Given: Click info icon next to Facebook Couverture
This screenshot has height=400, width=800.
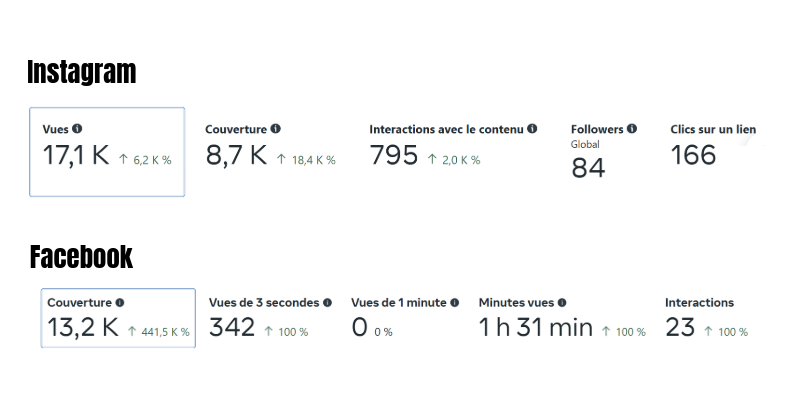Looking at the screenshot, I should (120, 303).
